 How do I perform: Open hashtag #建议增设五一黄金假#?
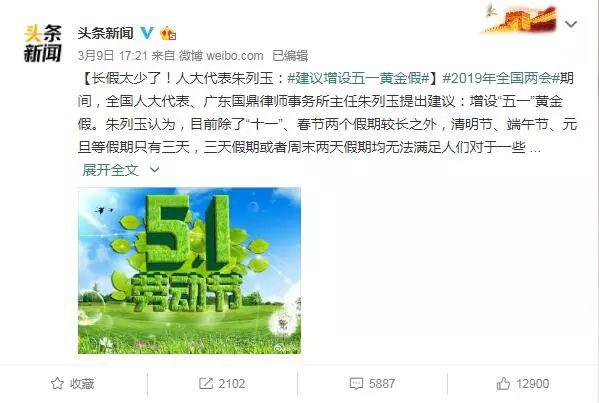tap(359, 78)
